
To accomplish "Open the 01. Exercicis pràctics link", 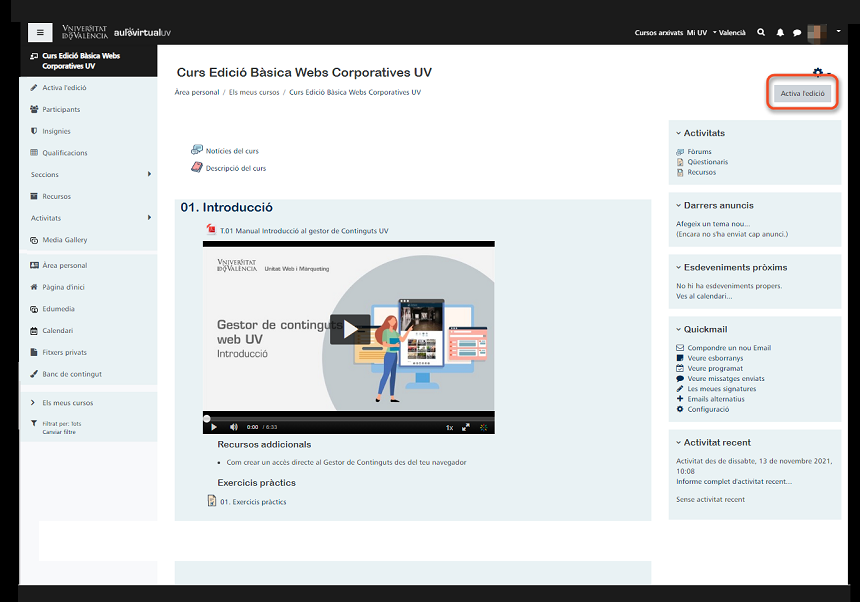I will pos(253,502).
